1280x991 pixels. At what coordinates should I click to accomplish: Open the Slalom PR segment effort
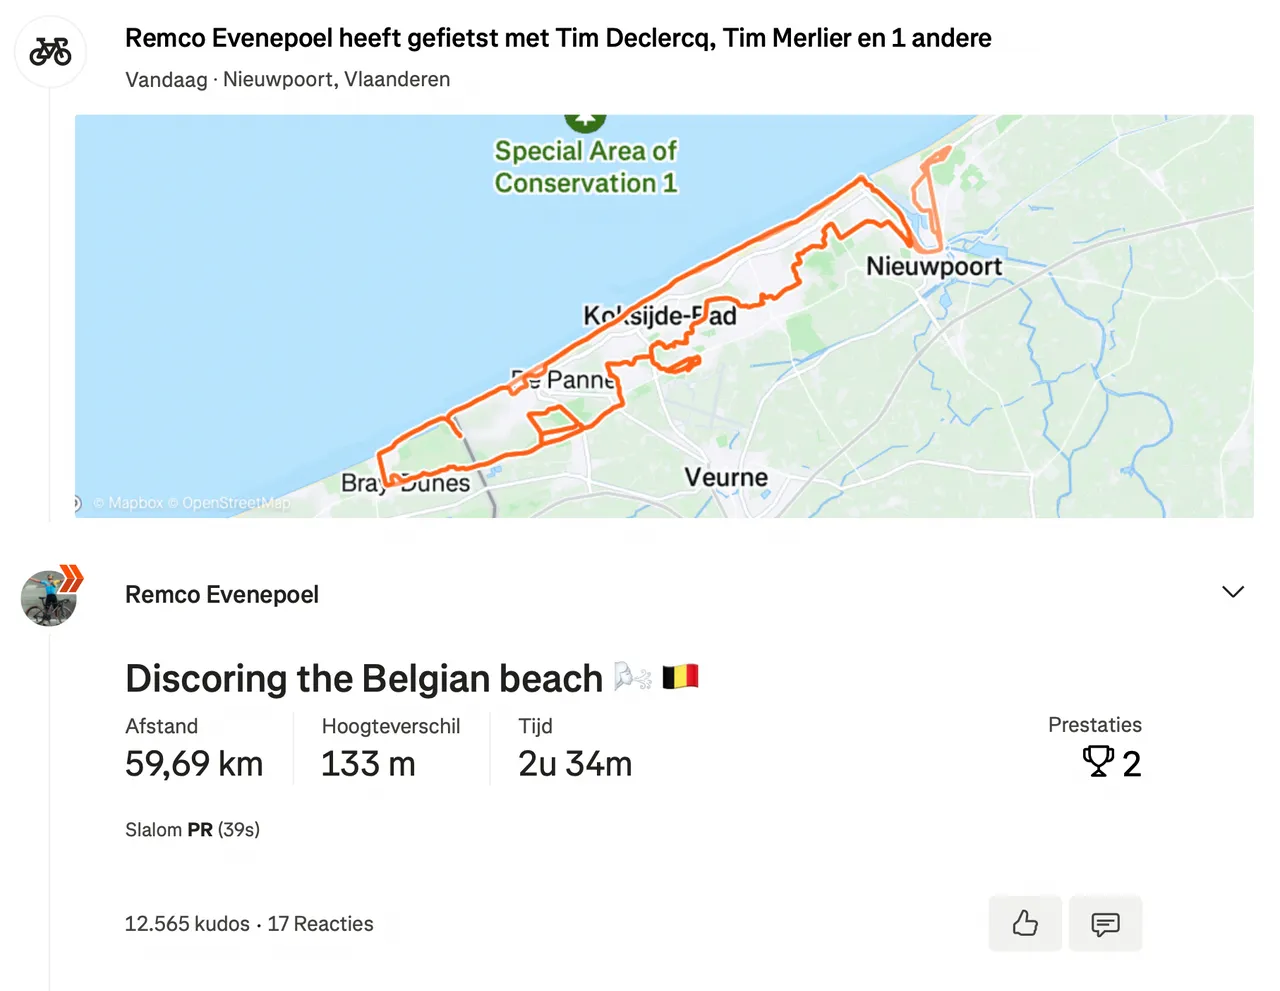[192, 829]
